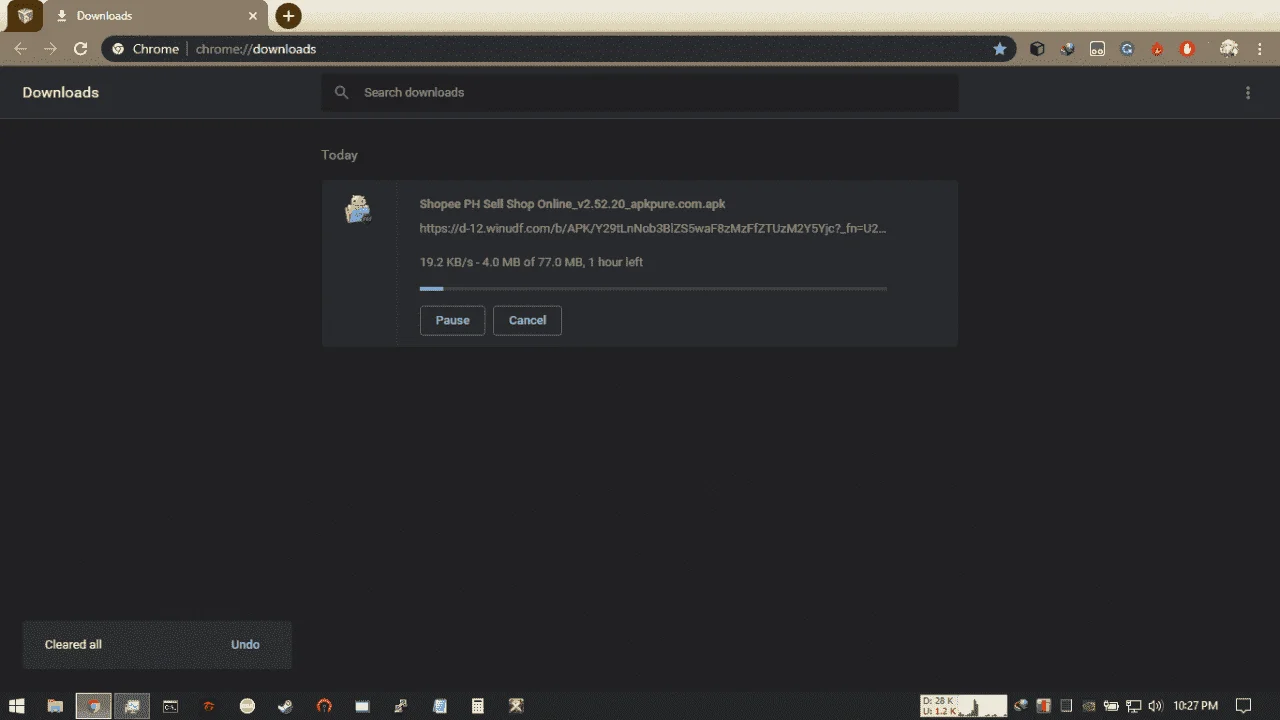
Task: Click the blue circular G extension icon
Action: point(1127,48)
